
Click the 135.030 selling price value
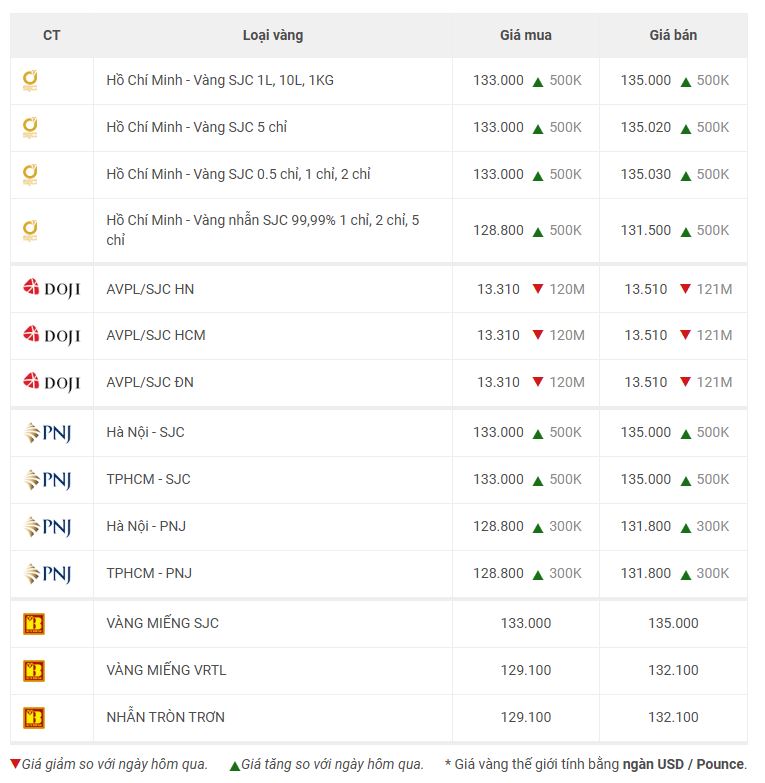(646, 174)
